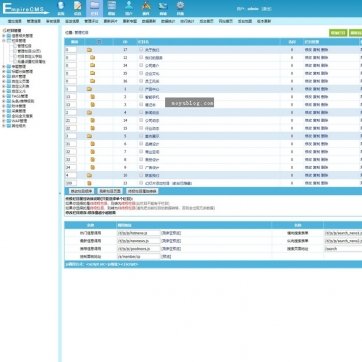Toggle the expand-all icon in table header

[99, 42]
